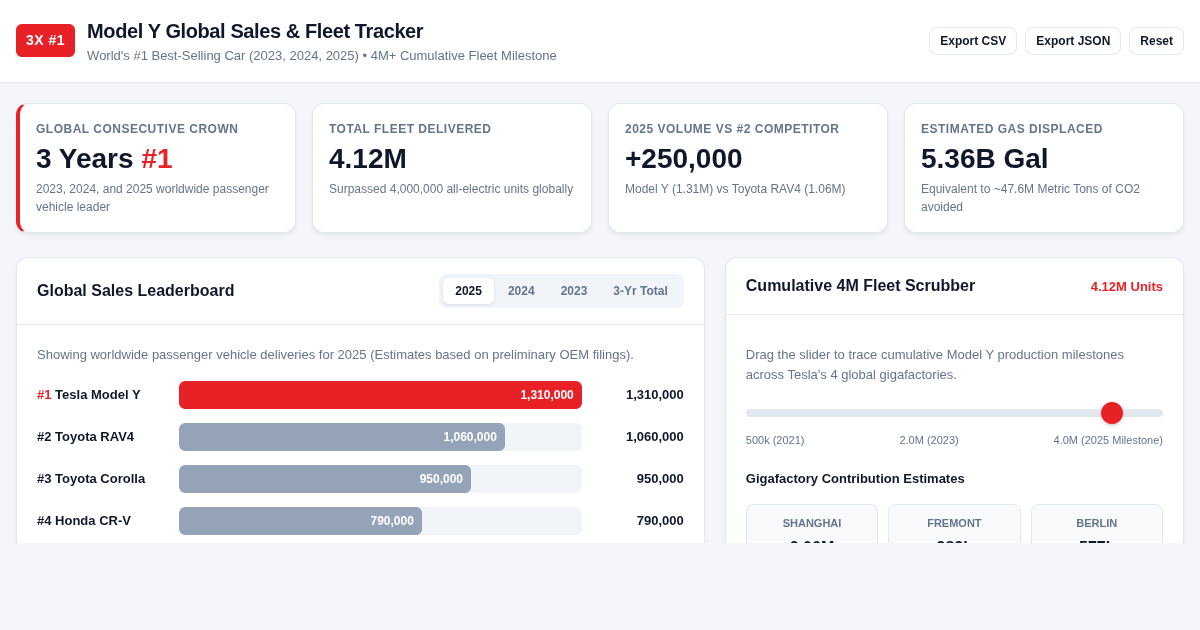Click the fleet scrubber slider thumb
The image size is (1200, 630).
pyautogui.click(x=1112, y=413)
